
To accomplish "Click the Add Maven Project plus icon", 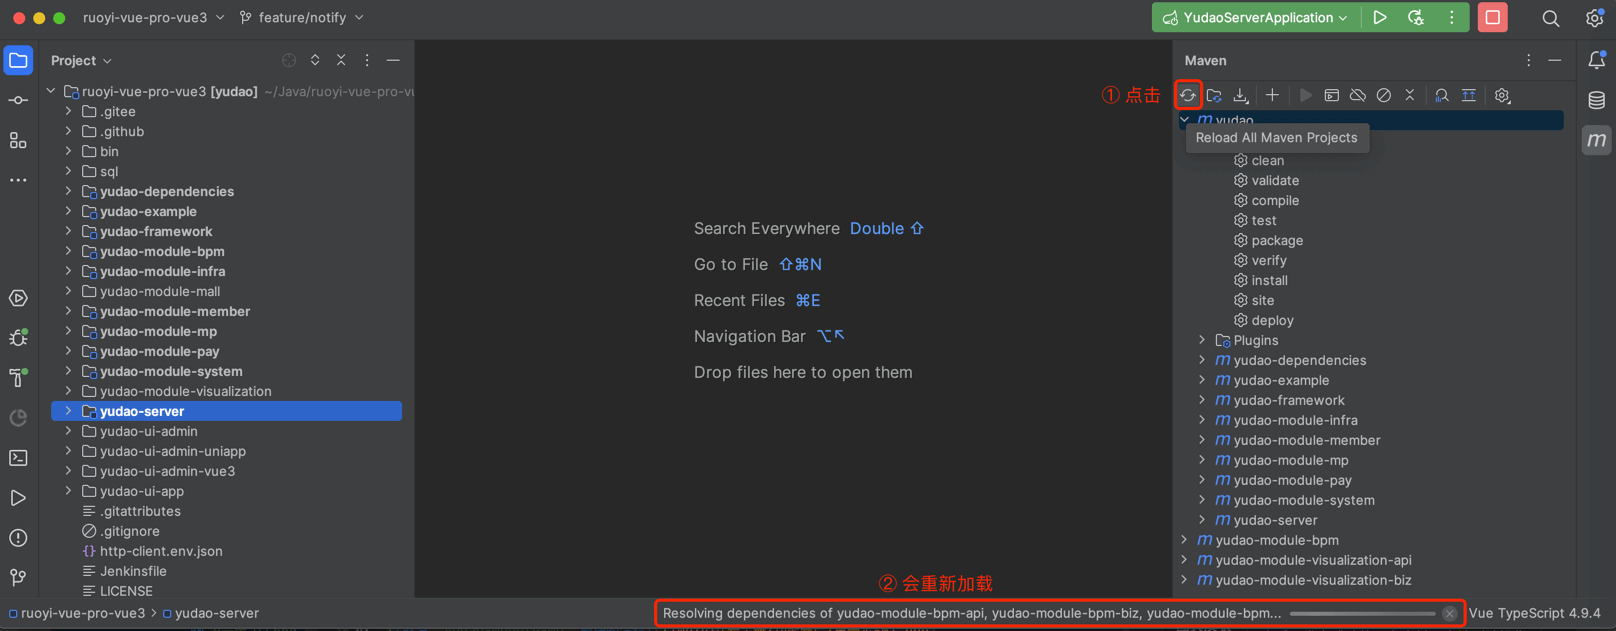I will point(1272,96).
